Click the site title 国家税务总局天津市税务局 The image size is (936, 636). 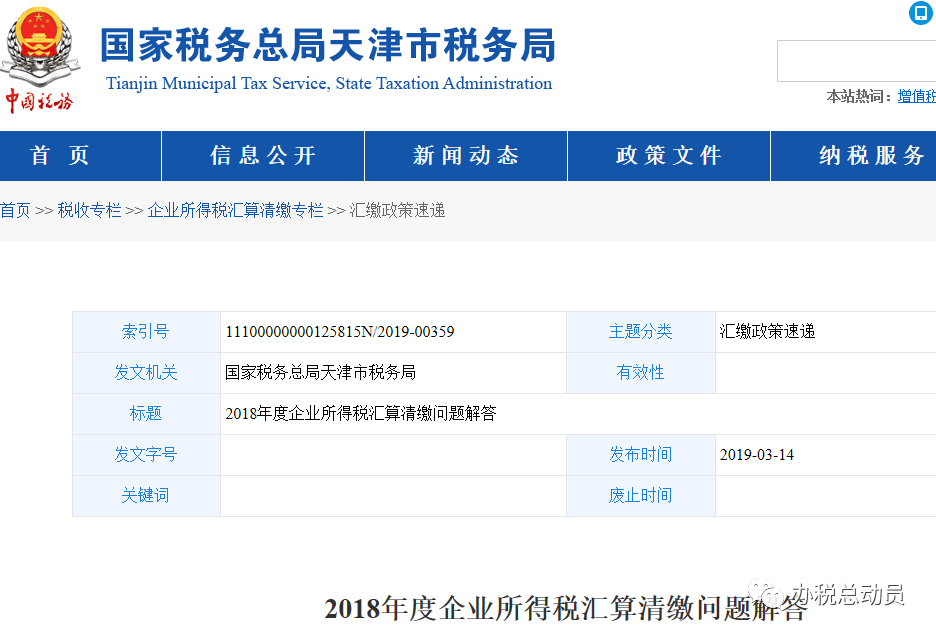click(x=328, y=45)
